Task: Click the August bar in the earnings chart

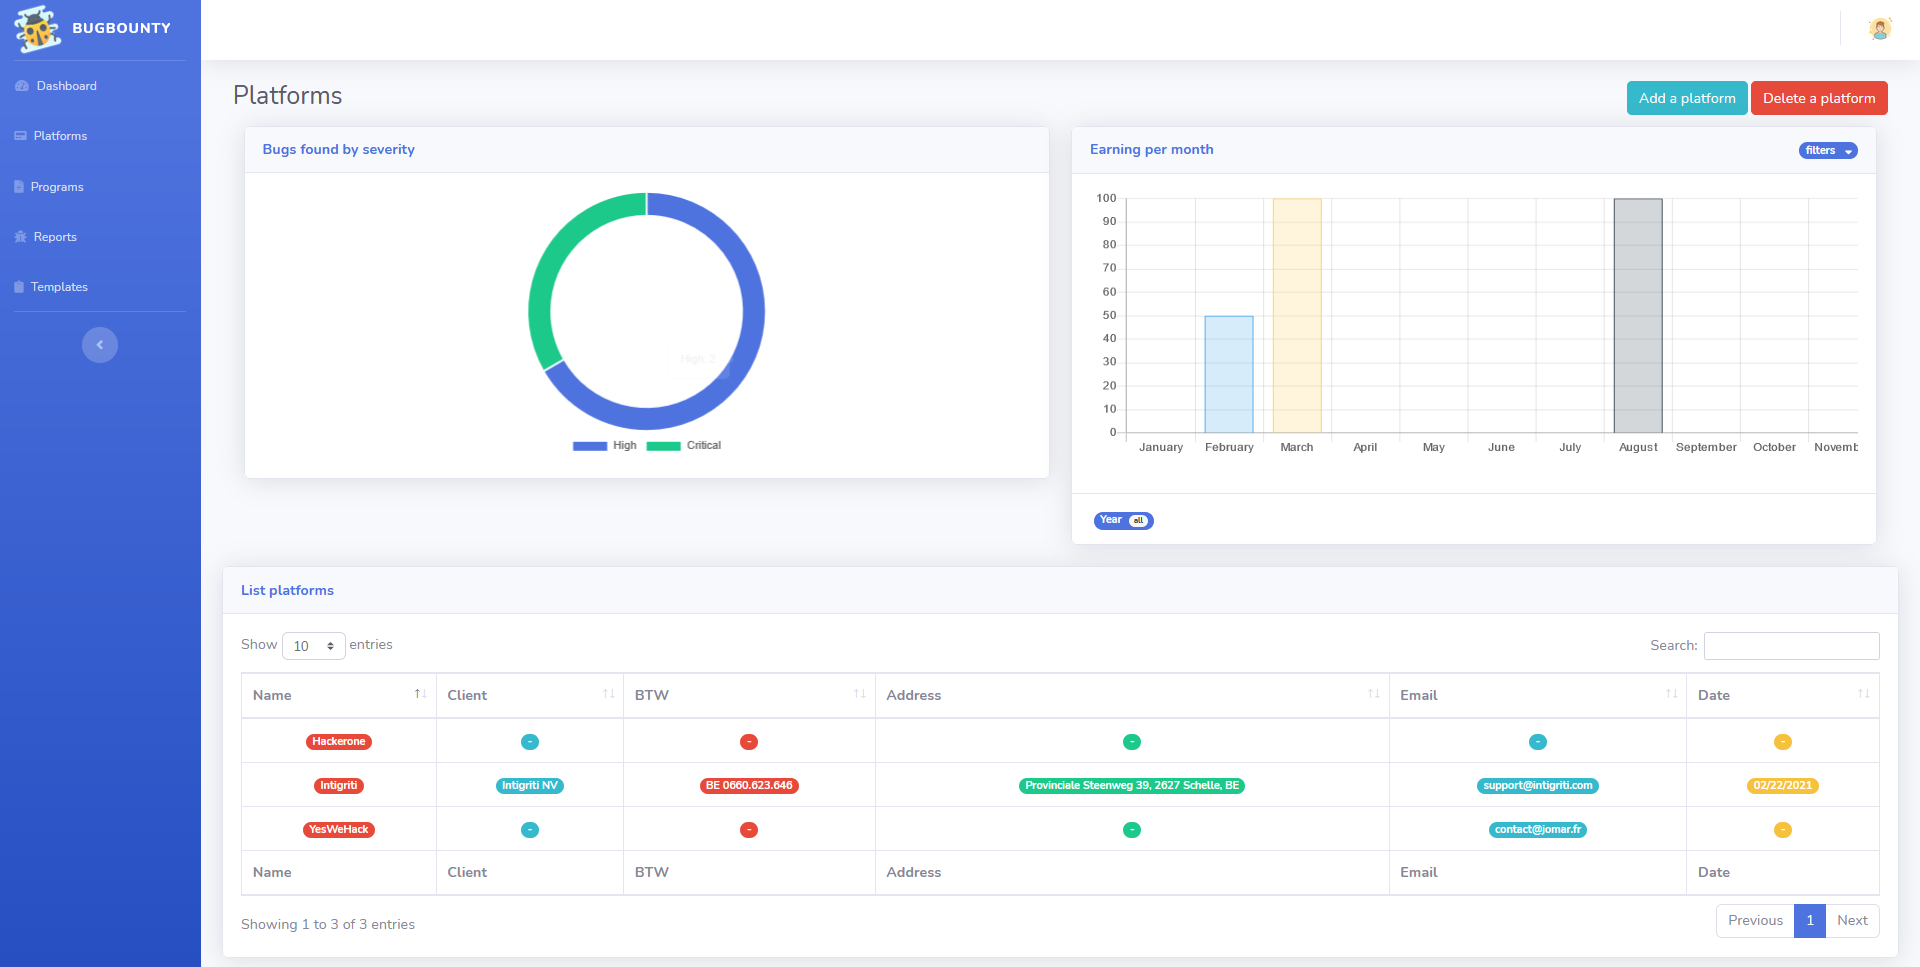Action: 1638,315
